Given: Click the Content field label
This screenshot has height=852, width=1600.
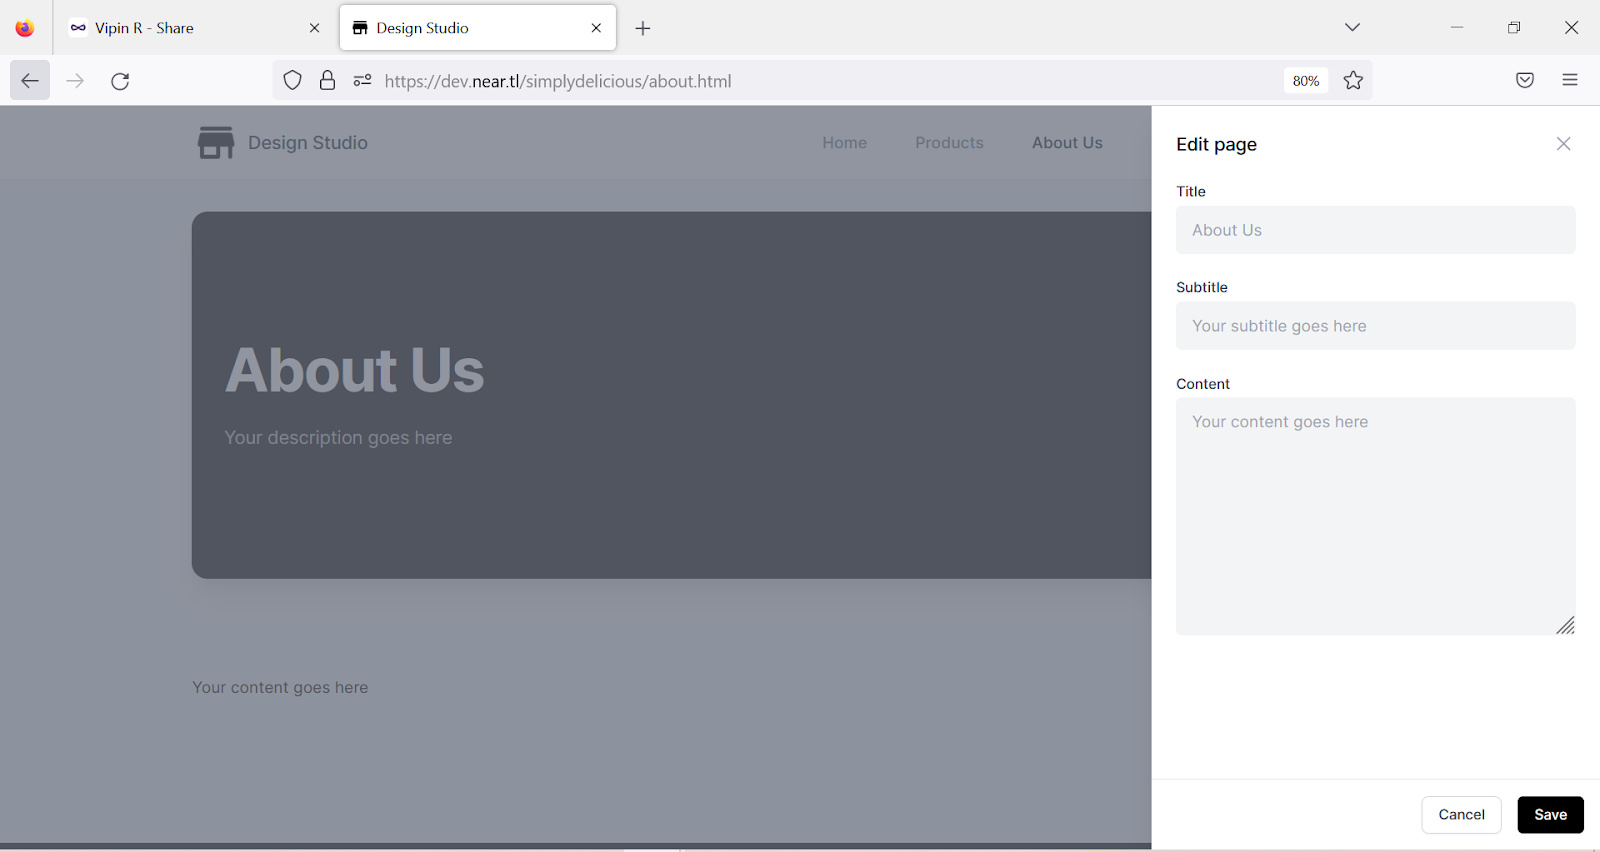Looking at the screenshot, I should 1203,384.
